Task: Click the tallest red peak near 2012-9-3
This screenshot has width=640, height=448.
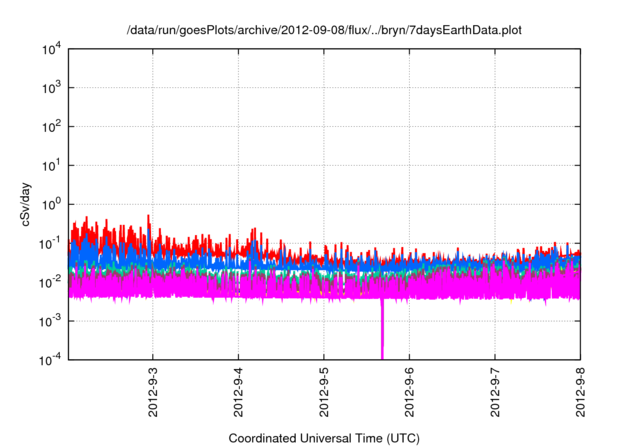Action: click(x=150, y=218)
